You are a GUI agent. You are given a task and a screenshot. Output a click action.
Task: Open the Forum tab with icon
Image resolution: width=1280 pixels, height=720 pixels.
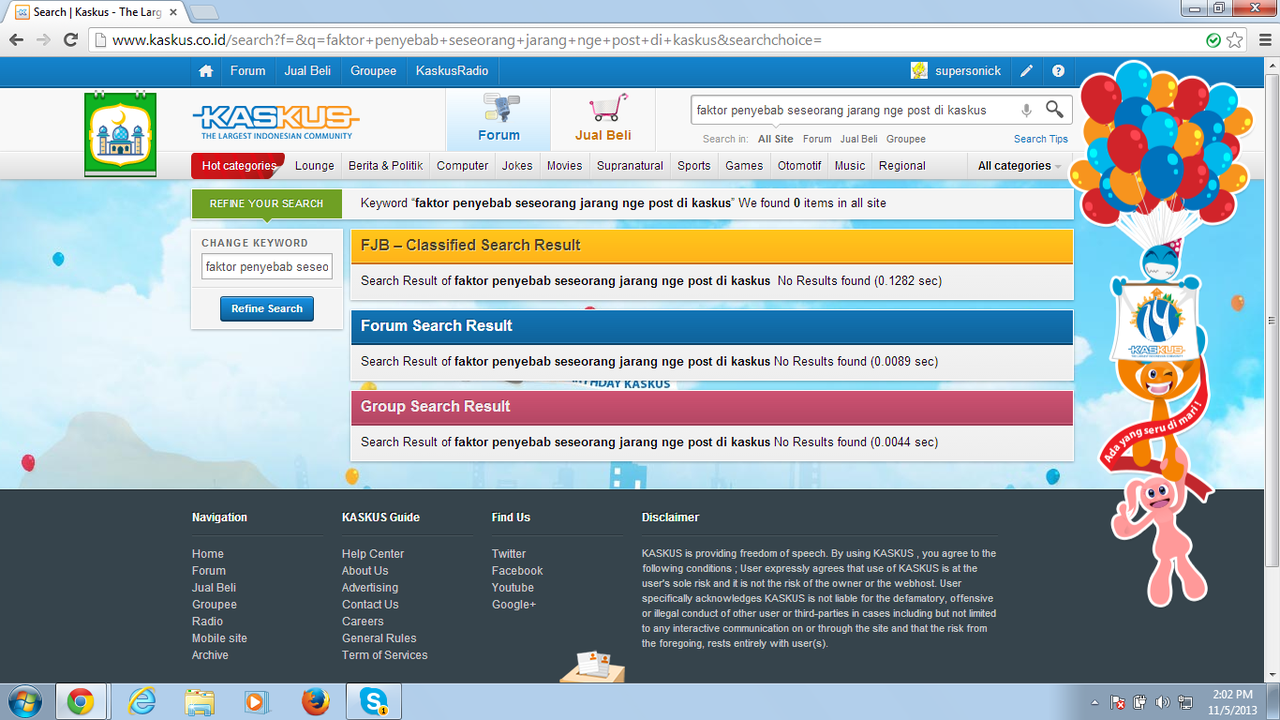[498, 119]
